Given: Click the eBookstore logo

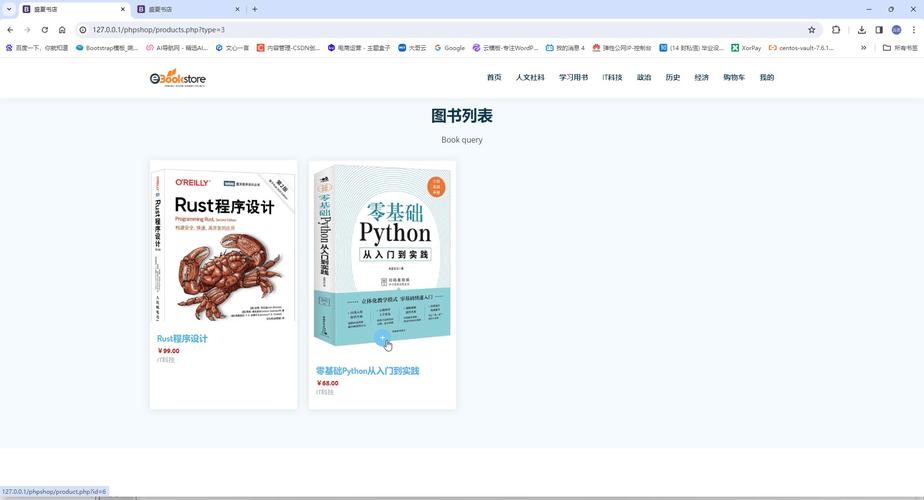Looking at the screenshot, I should [177, 78].
